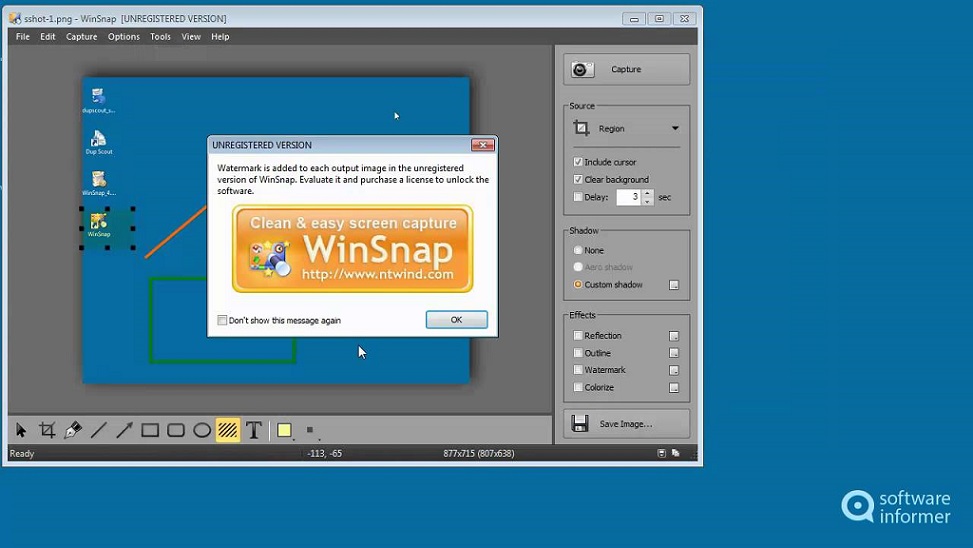Click the WinSnap title bar app icon
Image resolution: width=973 pixels, height=548 pixels.
[x=15, y=18]
